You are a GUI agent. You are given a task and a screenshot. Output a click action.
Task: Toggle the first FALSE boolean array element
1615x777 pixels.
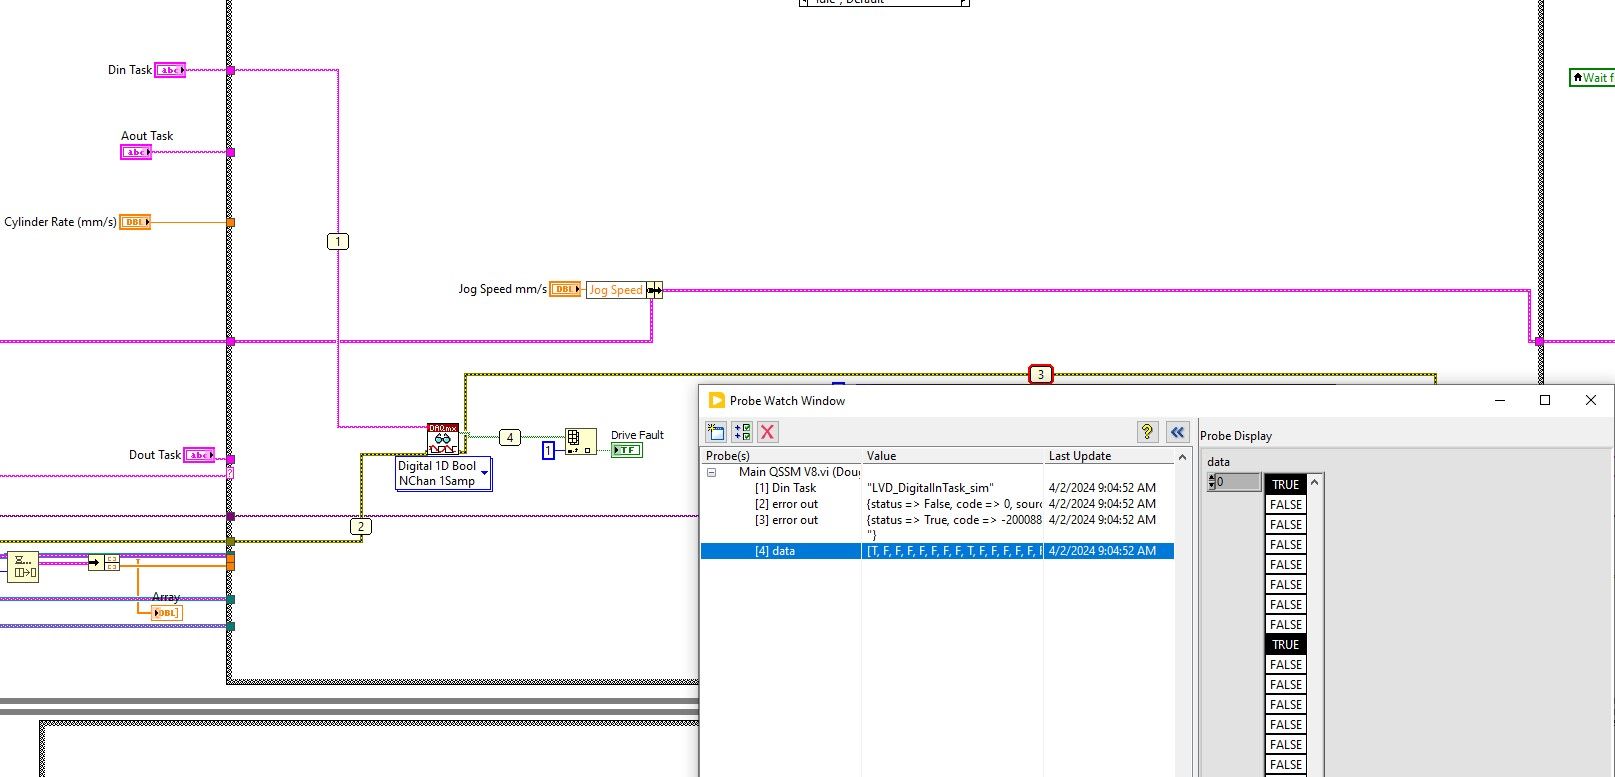pyautogui.click(x=1285, y=505)
